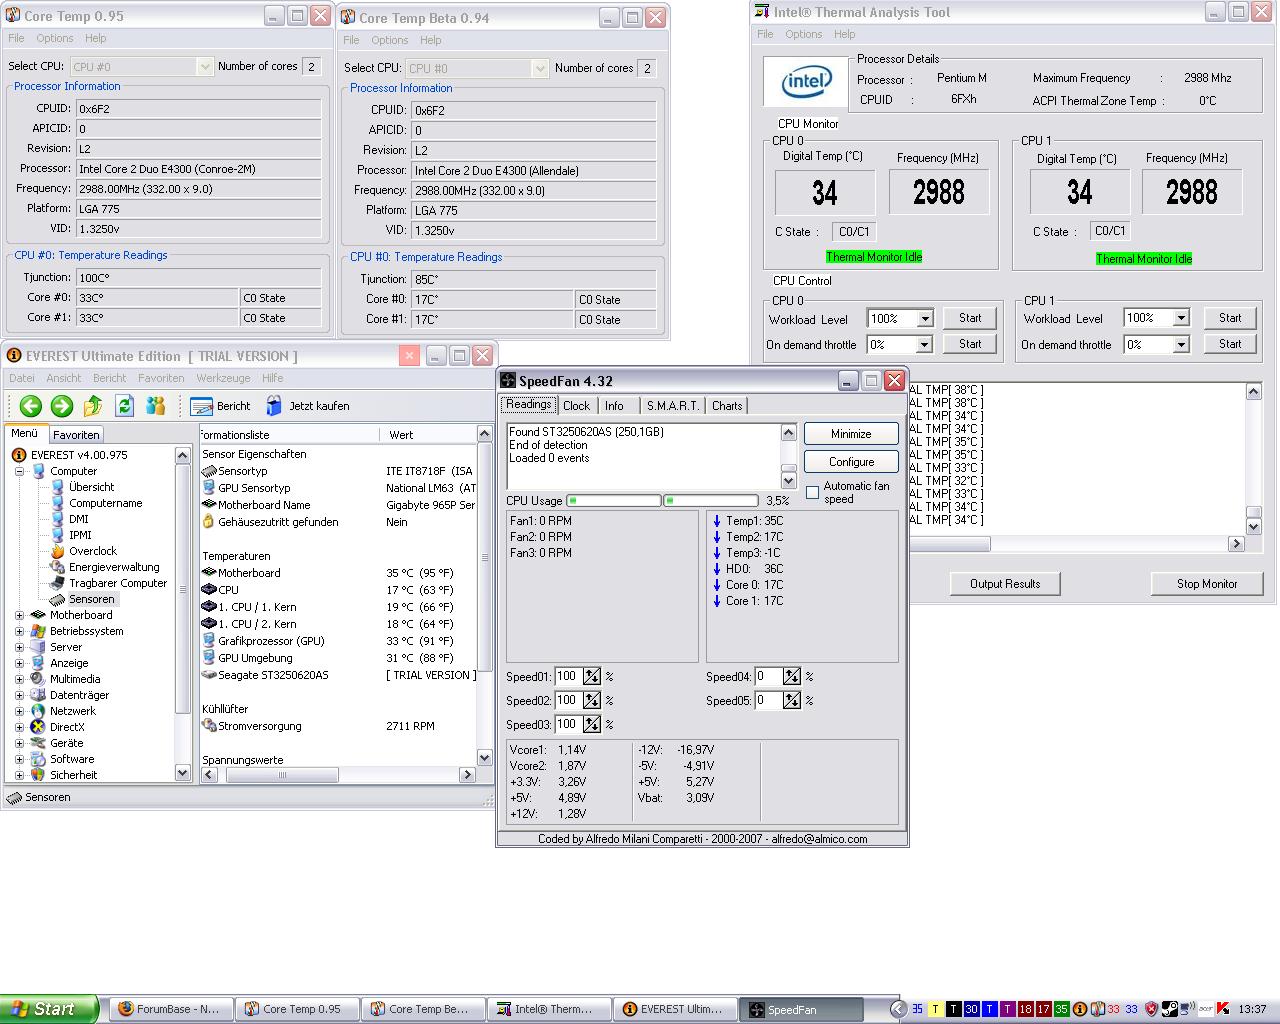The width and height of the screenshot is (1280, 1024).
Task: Open CPU 0 On demand throttle dropdown
Action: tap(924, 344)
